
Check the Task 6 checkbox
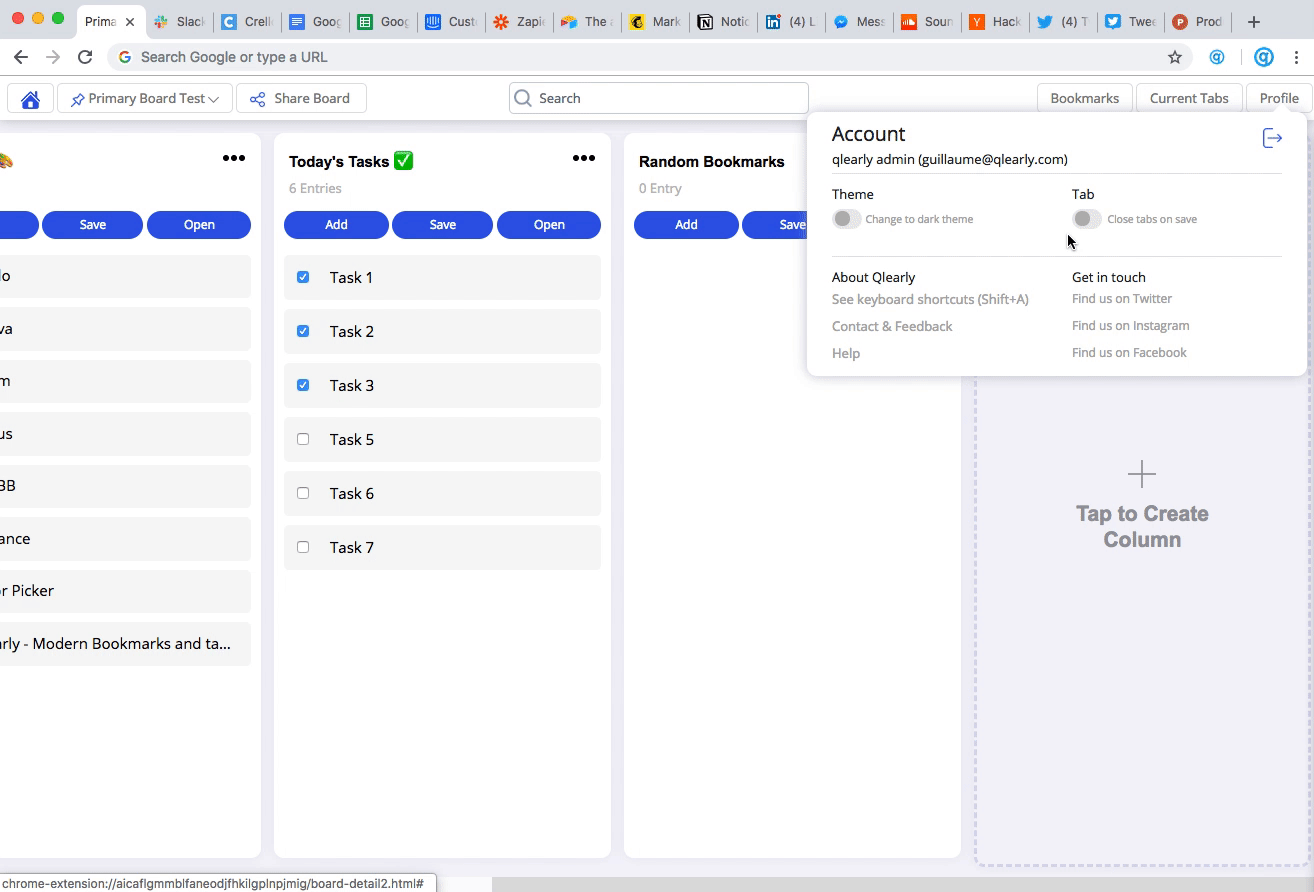(303, 493)
